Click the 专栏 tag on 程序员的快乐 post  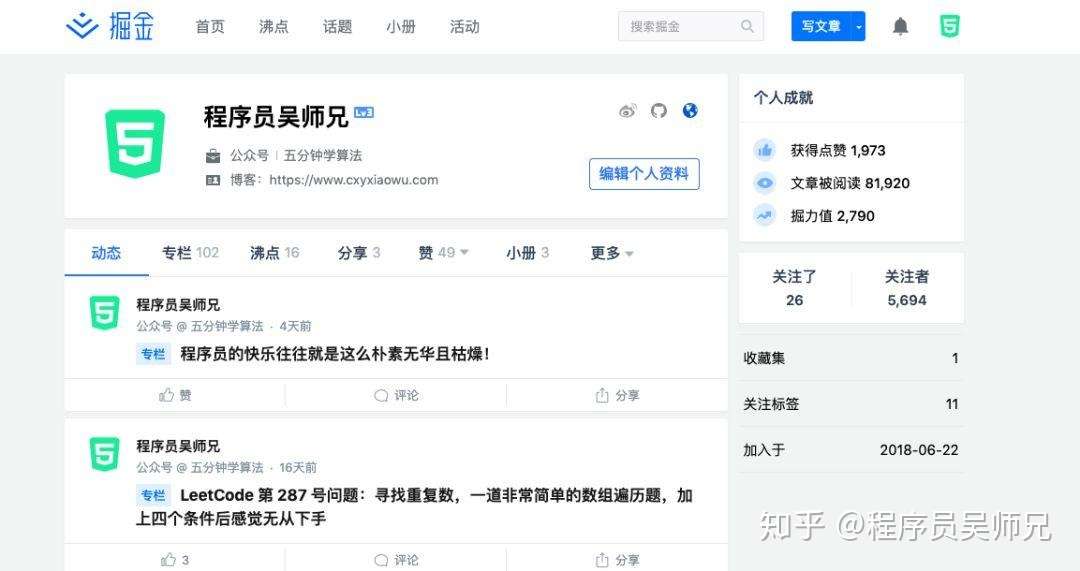pos(153,354)
